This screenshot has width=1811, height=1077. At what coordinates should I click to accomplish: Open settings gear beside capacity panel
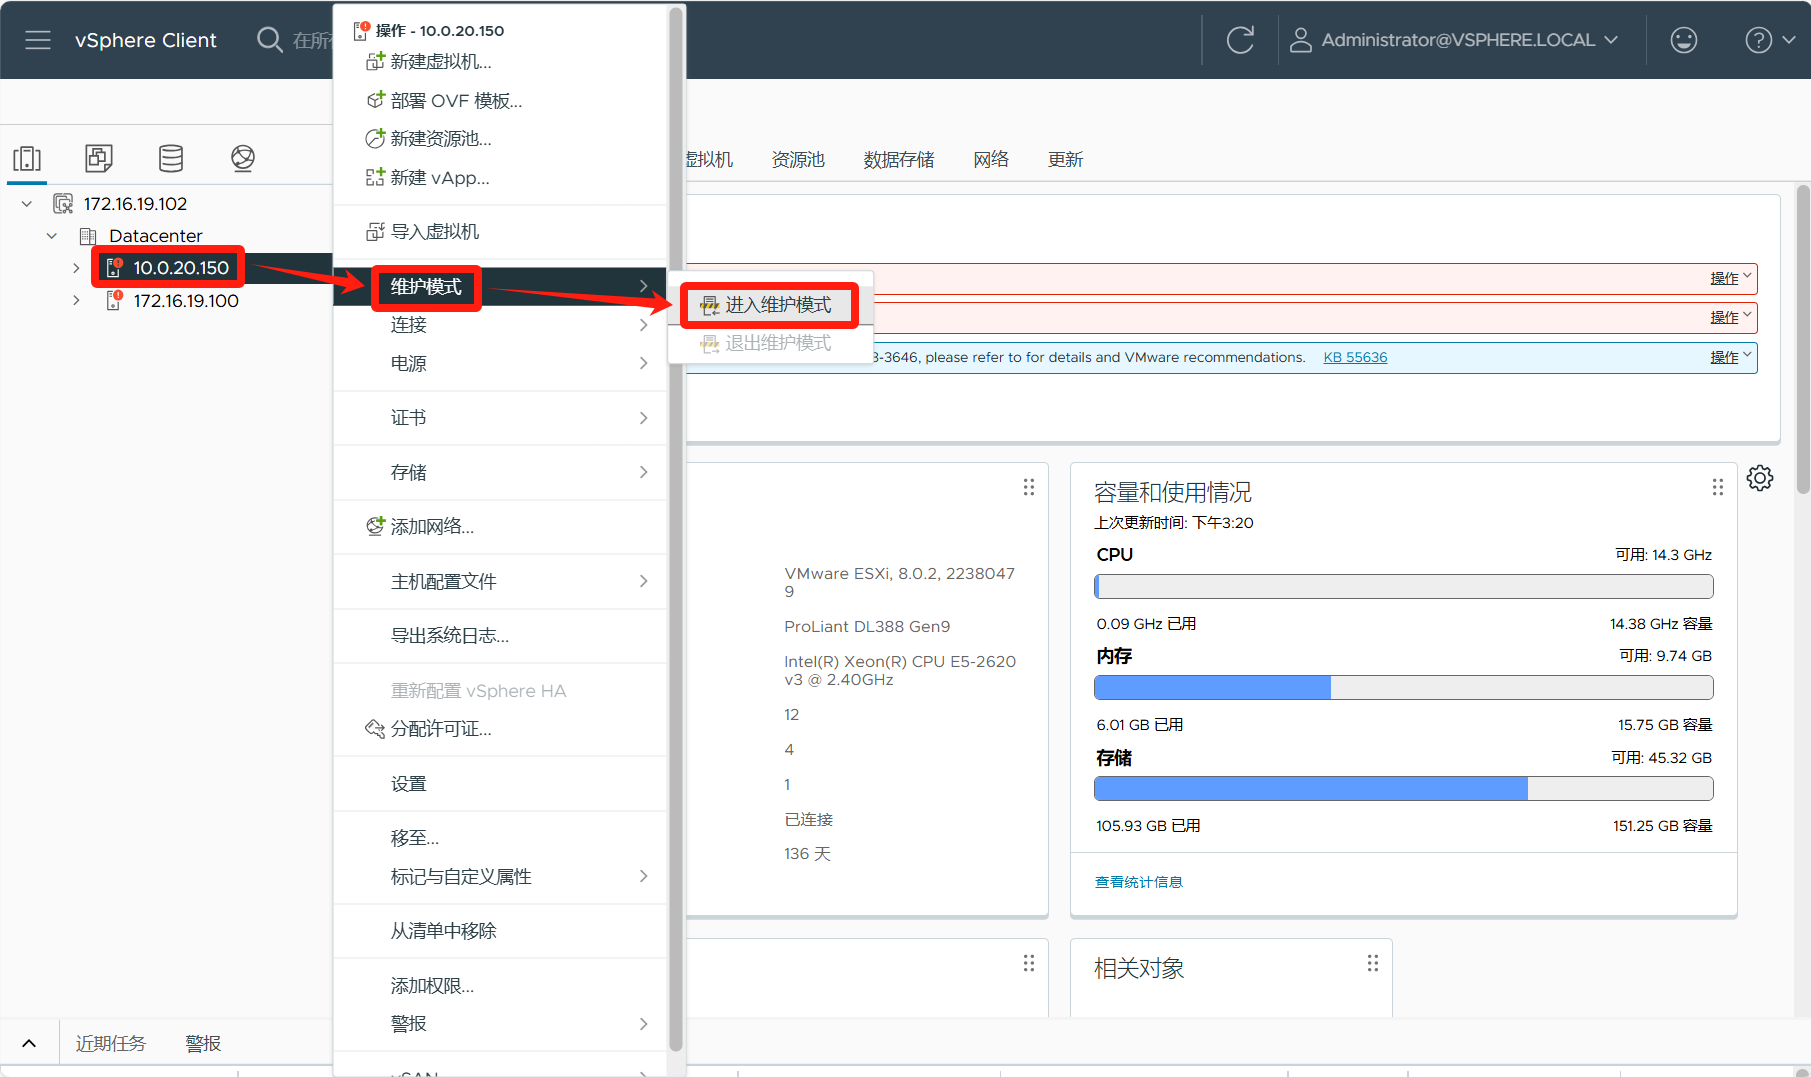pos(1760,478)
